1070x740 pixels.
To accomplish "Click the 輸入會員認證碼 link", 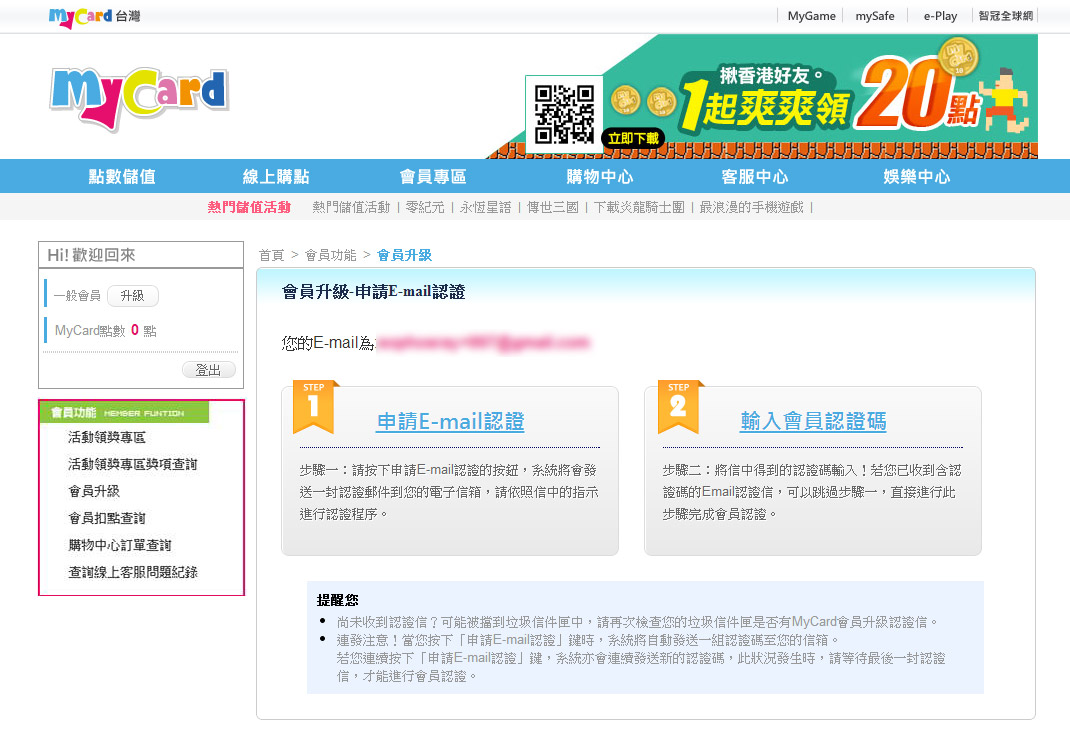I will point(813,421).
